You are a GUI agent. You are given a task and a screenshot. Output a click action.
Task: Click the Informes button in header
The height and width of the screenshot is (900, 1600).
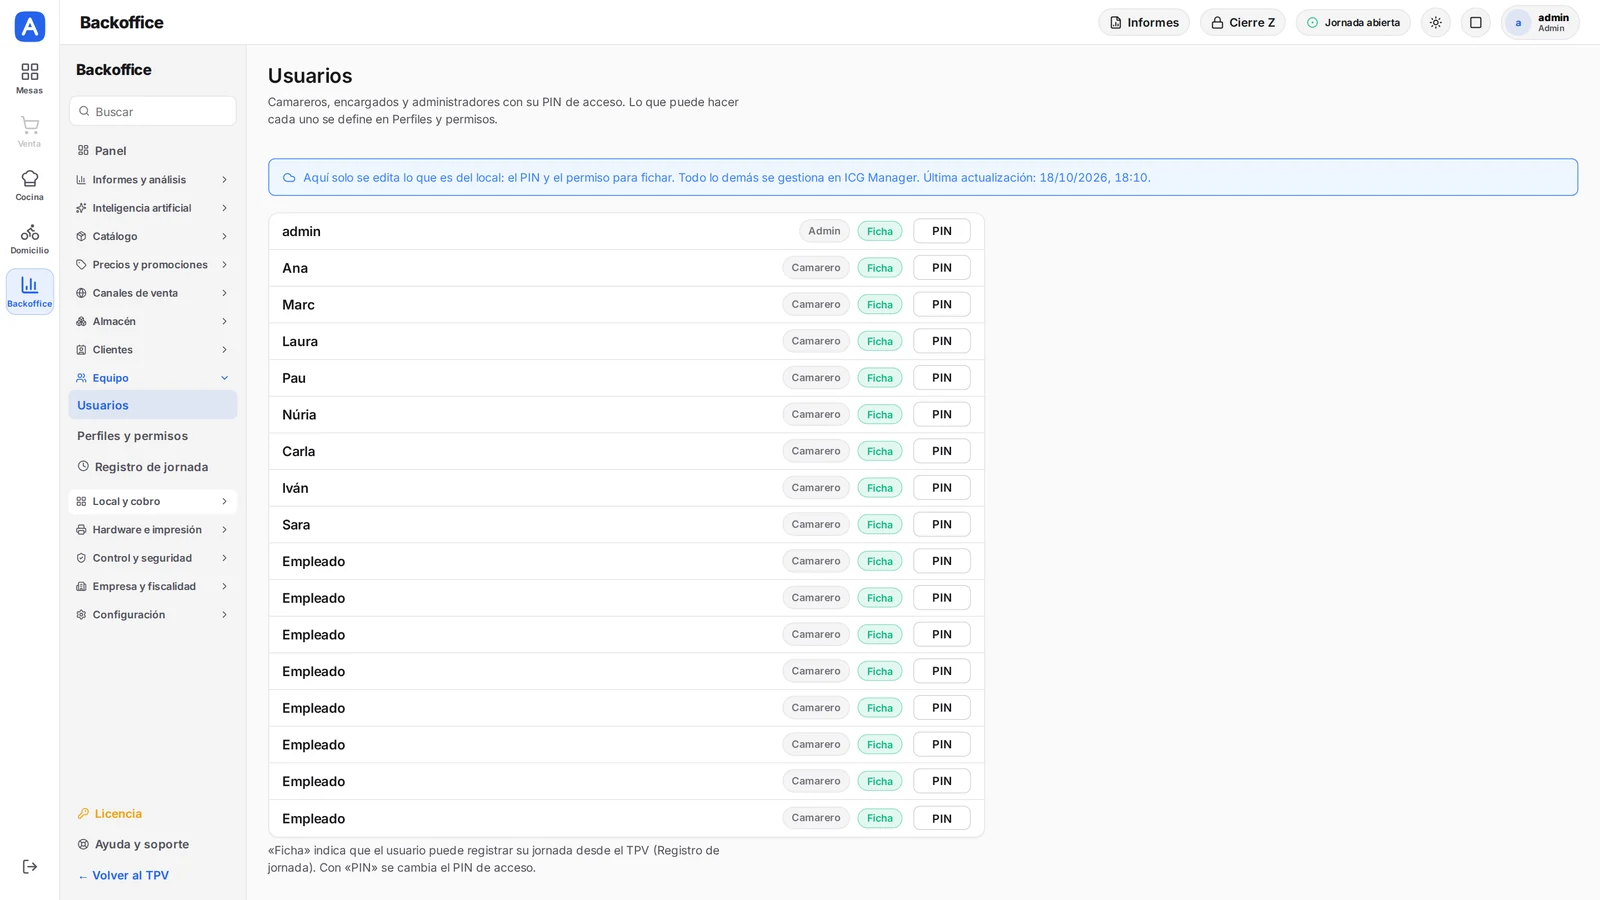tap(1144, 22)
